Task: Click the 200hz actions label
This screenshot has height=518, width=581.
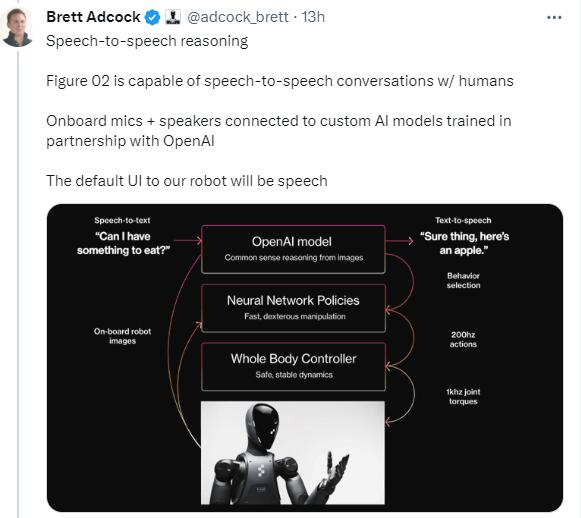Action: pyautogui.click(x=463, y=339)
